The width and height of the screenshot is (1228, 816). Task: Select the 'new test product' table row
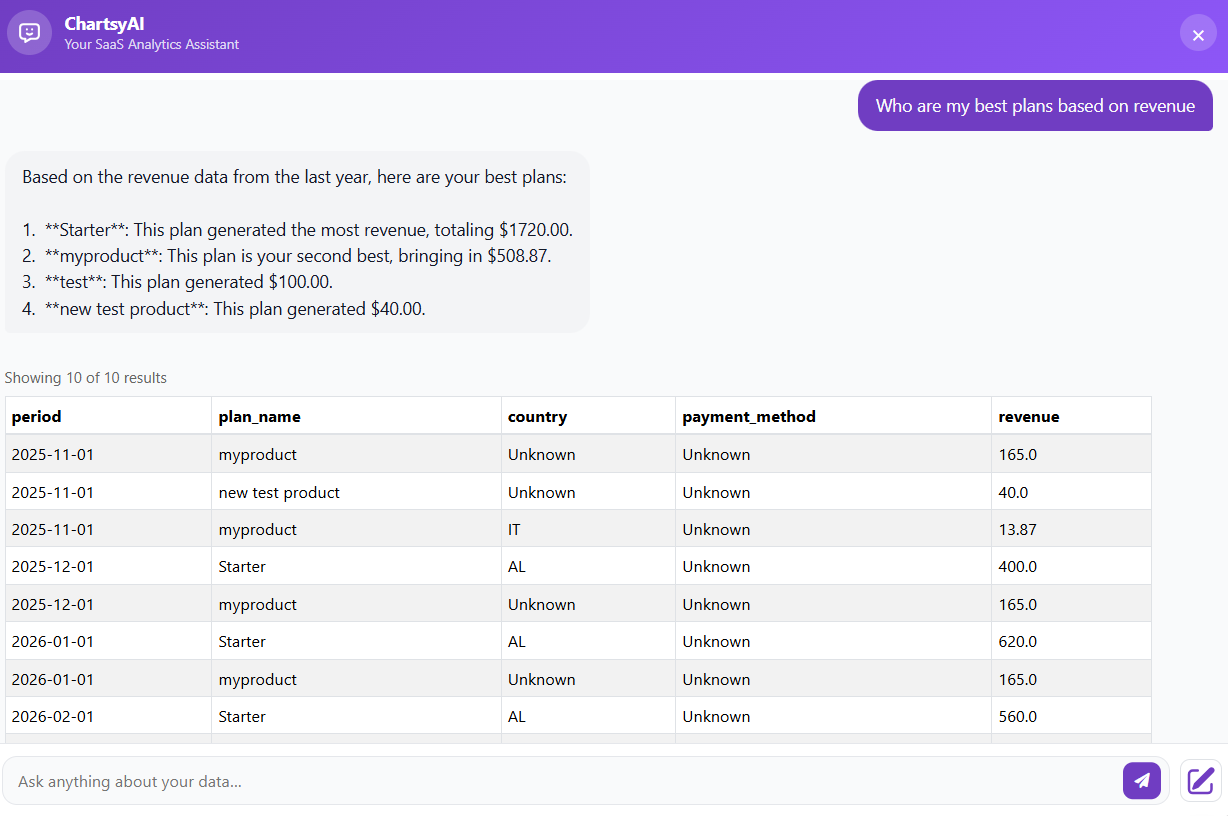(x=400, y=492)
